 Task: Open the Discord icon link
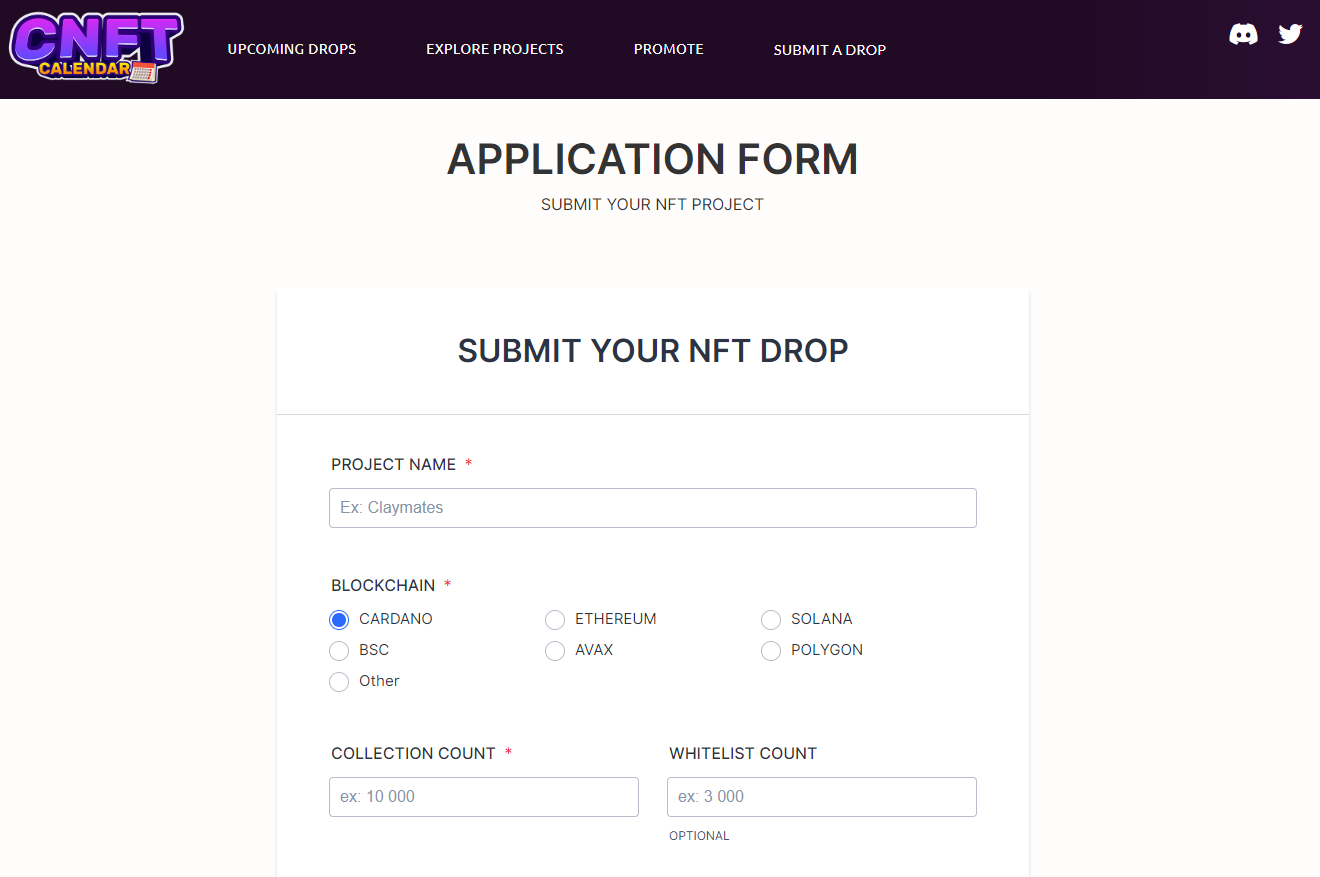1243,35
